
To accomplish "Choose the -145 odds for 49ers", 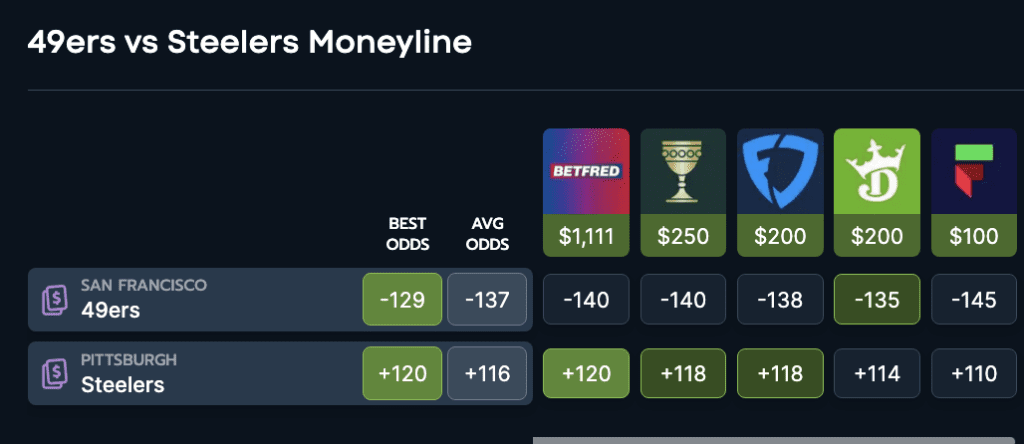I will coord(973,299).
